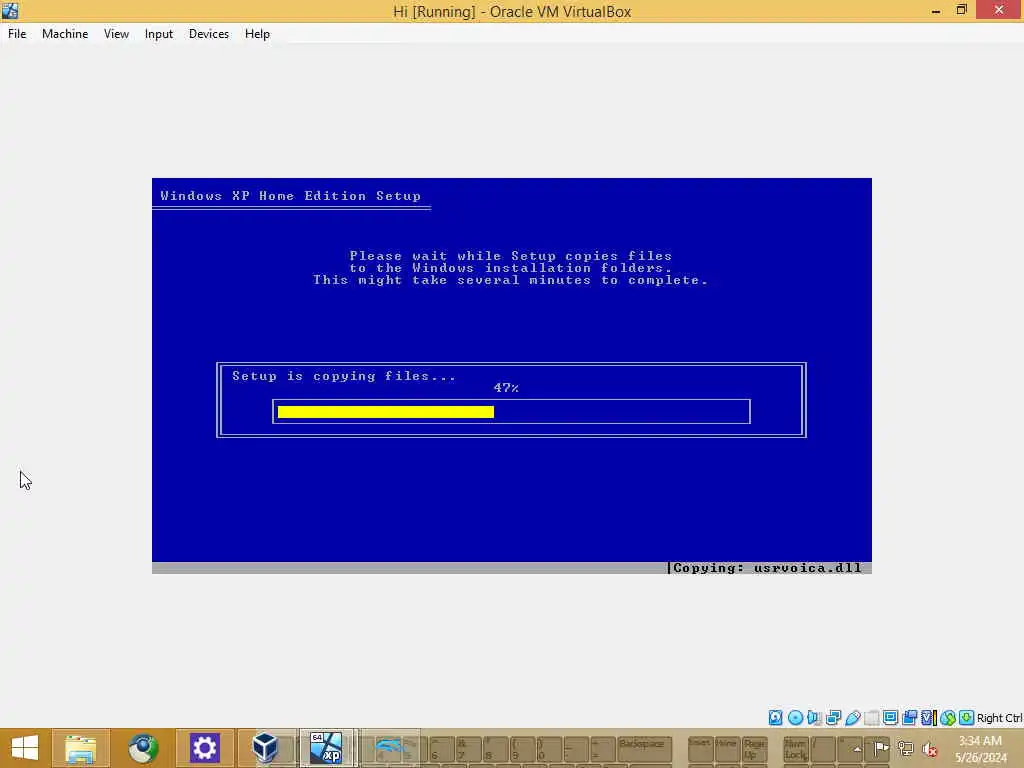
Task: Click the CPU virtualization V indicator
Action: pos(928,718)
